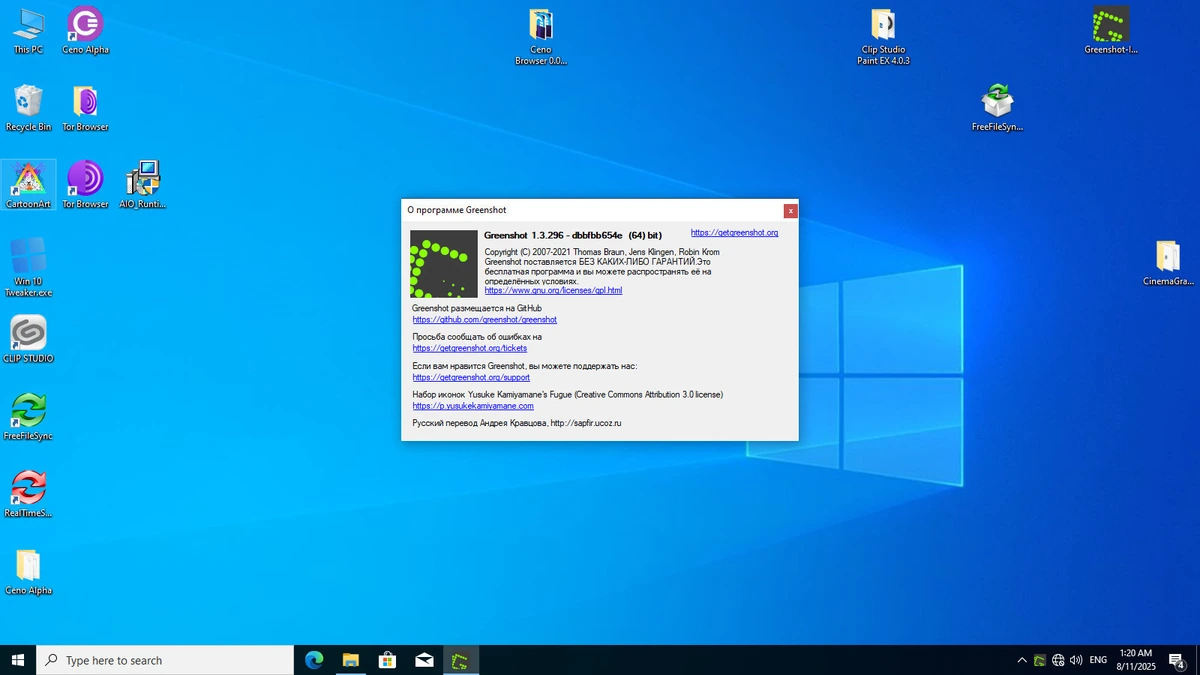Select the FreeFileSync installer icon at the upper right

(x=997, y=107)
